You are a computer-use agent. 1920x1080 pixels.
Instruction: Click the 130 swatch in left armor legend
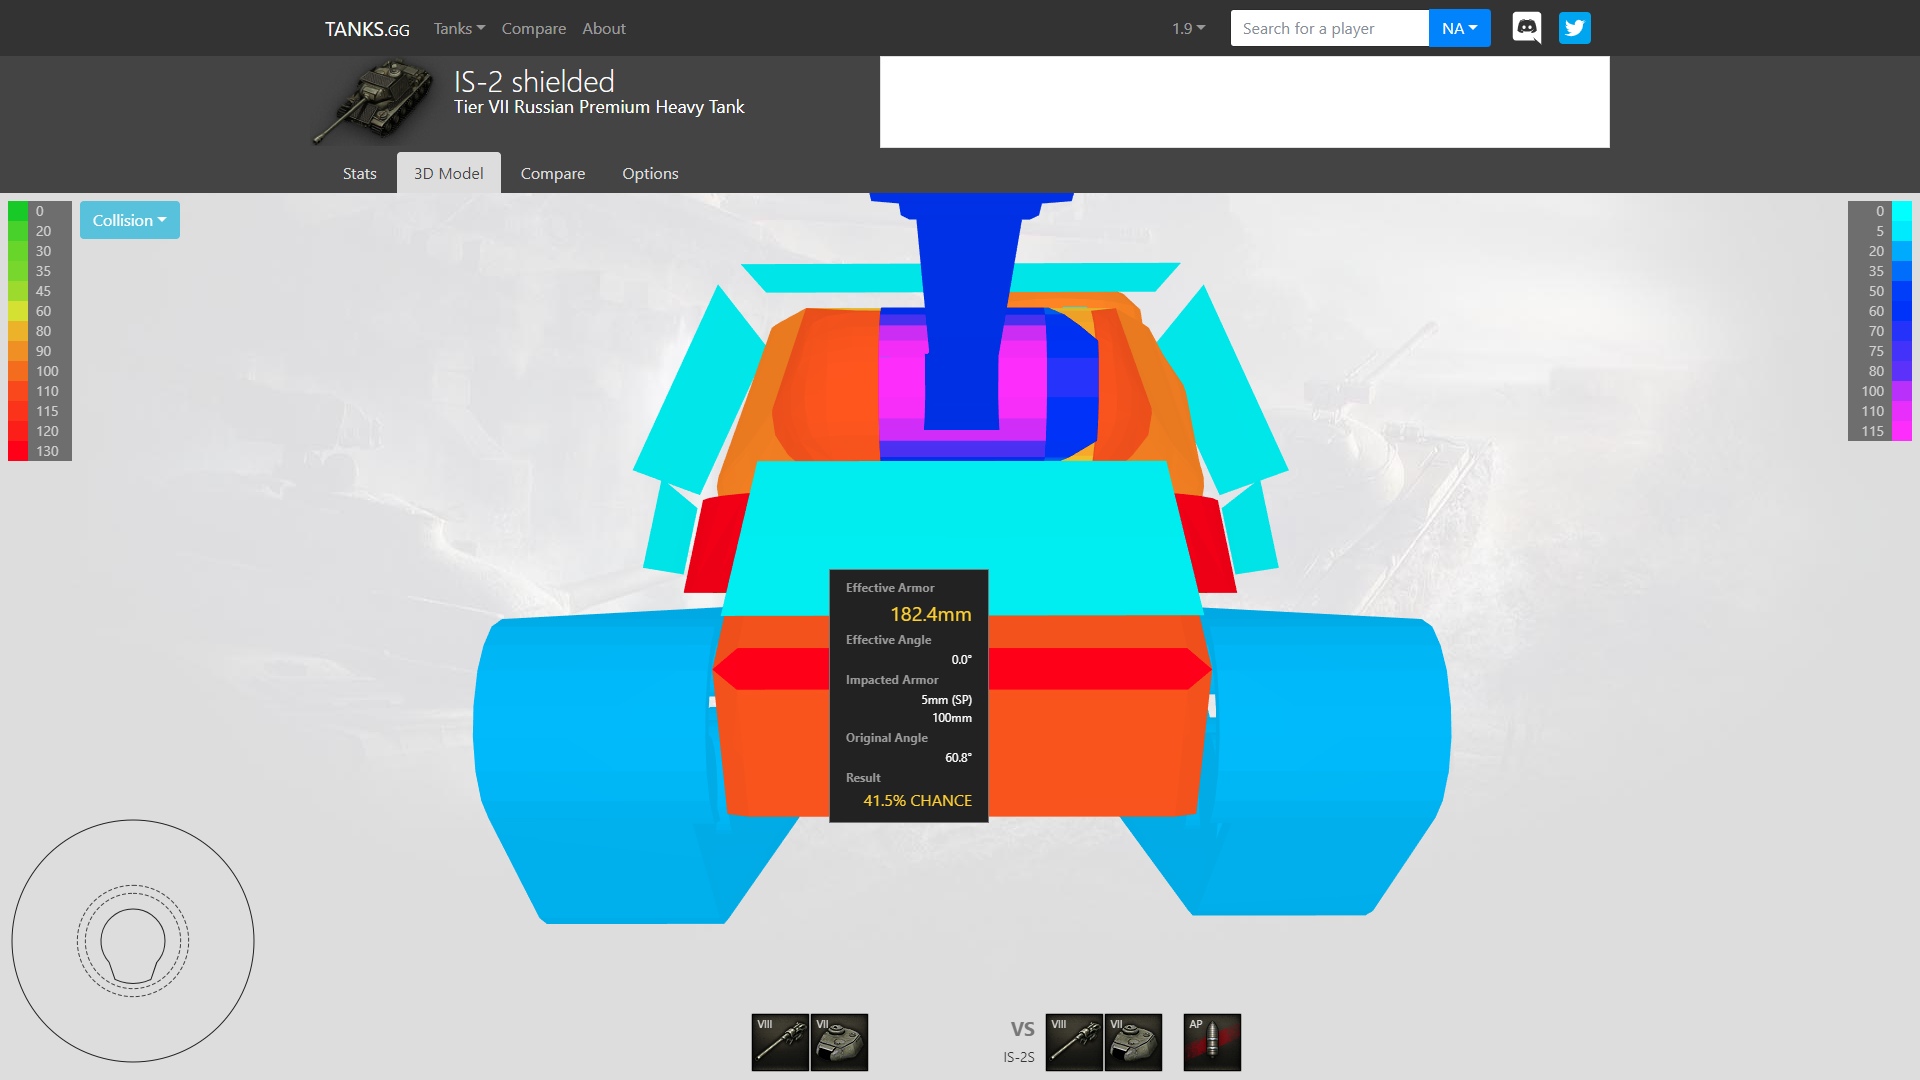coord(18,451)
